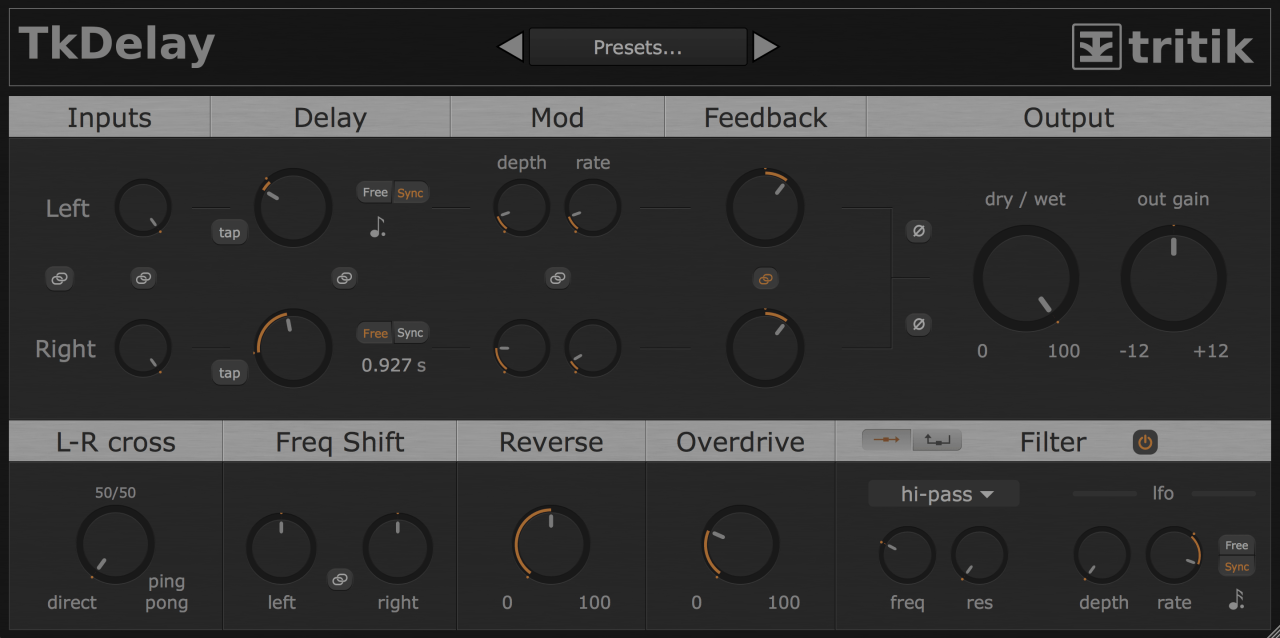Click the ping pong label
This screenshot has width=1280, height=638.
(x=167, y=592)
